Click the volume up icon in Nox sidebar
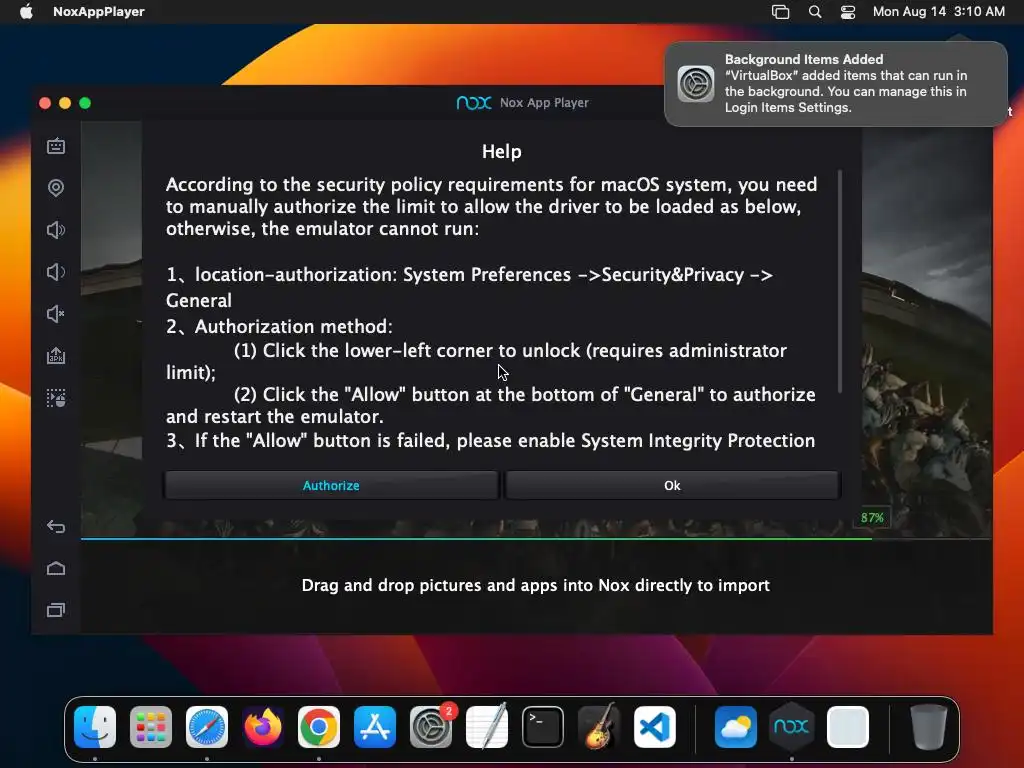 tap(56, 230)
